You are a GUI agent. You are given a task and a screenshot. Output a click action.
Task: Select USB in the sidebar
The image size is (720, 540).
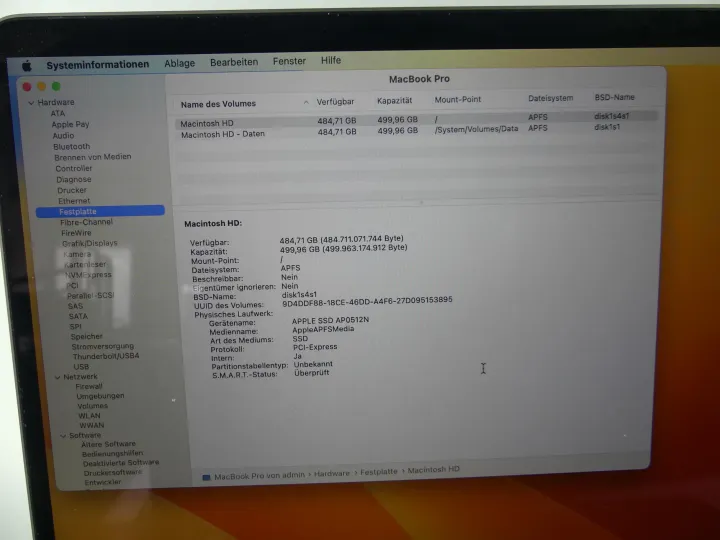coord(81,366)
